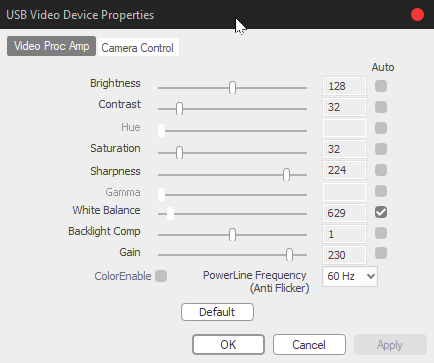The image size is (434, 363).
Task: Click the Cancel button
Action: click(309, 345)
